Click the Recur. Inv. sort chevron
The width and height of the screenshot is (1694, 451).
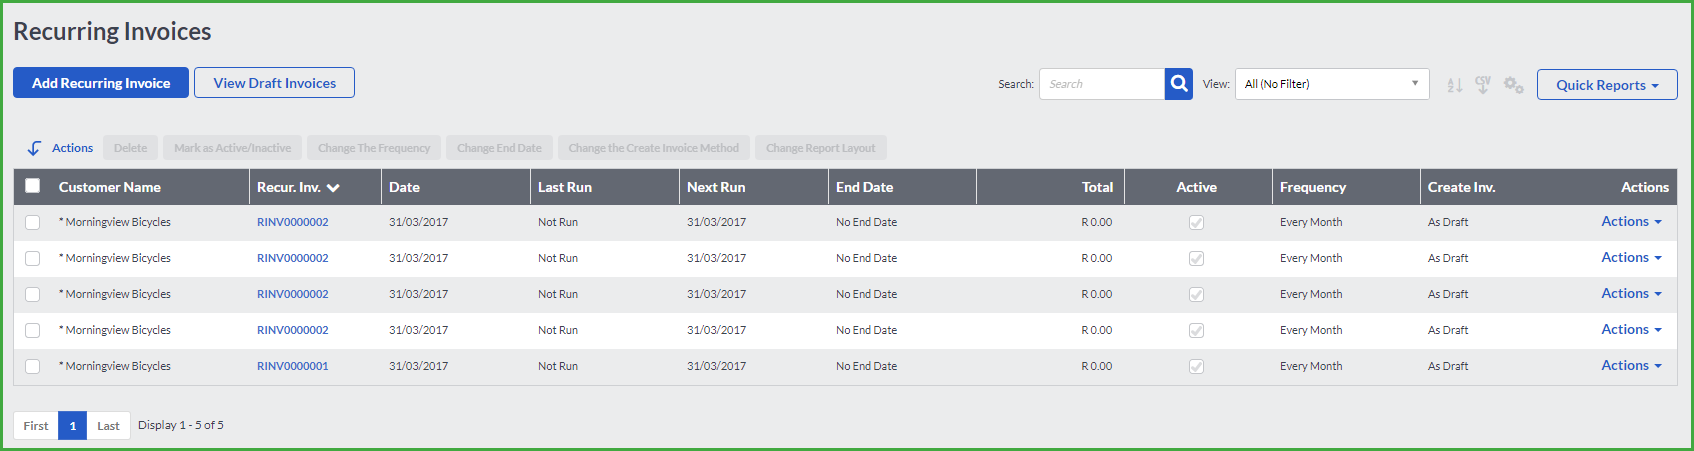333,188
